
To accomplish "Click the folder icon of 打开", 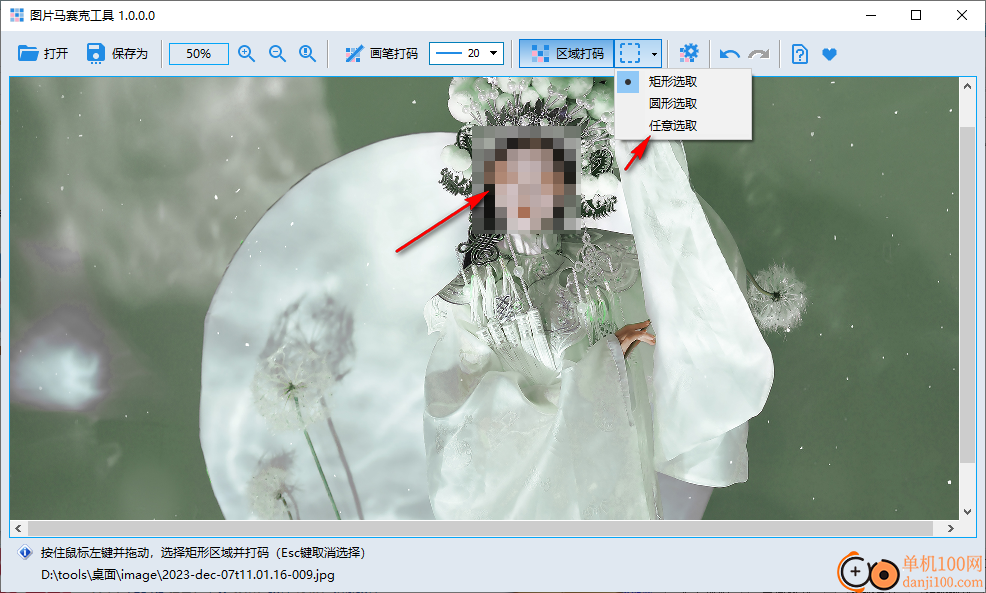I will 28,53.
